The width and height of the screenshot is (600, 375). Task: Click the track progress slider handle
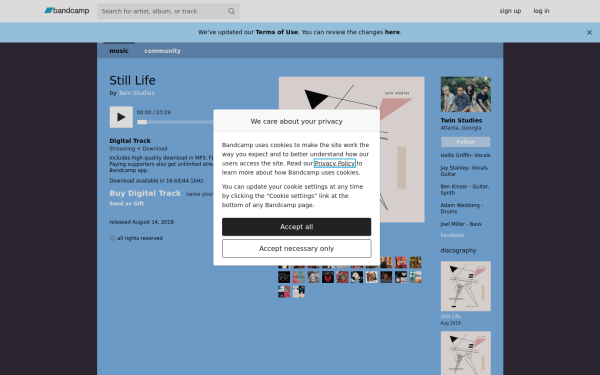tap(142, 122)
